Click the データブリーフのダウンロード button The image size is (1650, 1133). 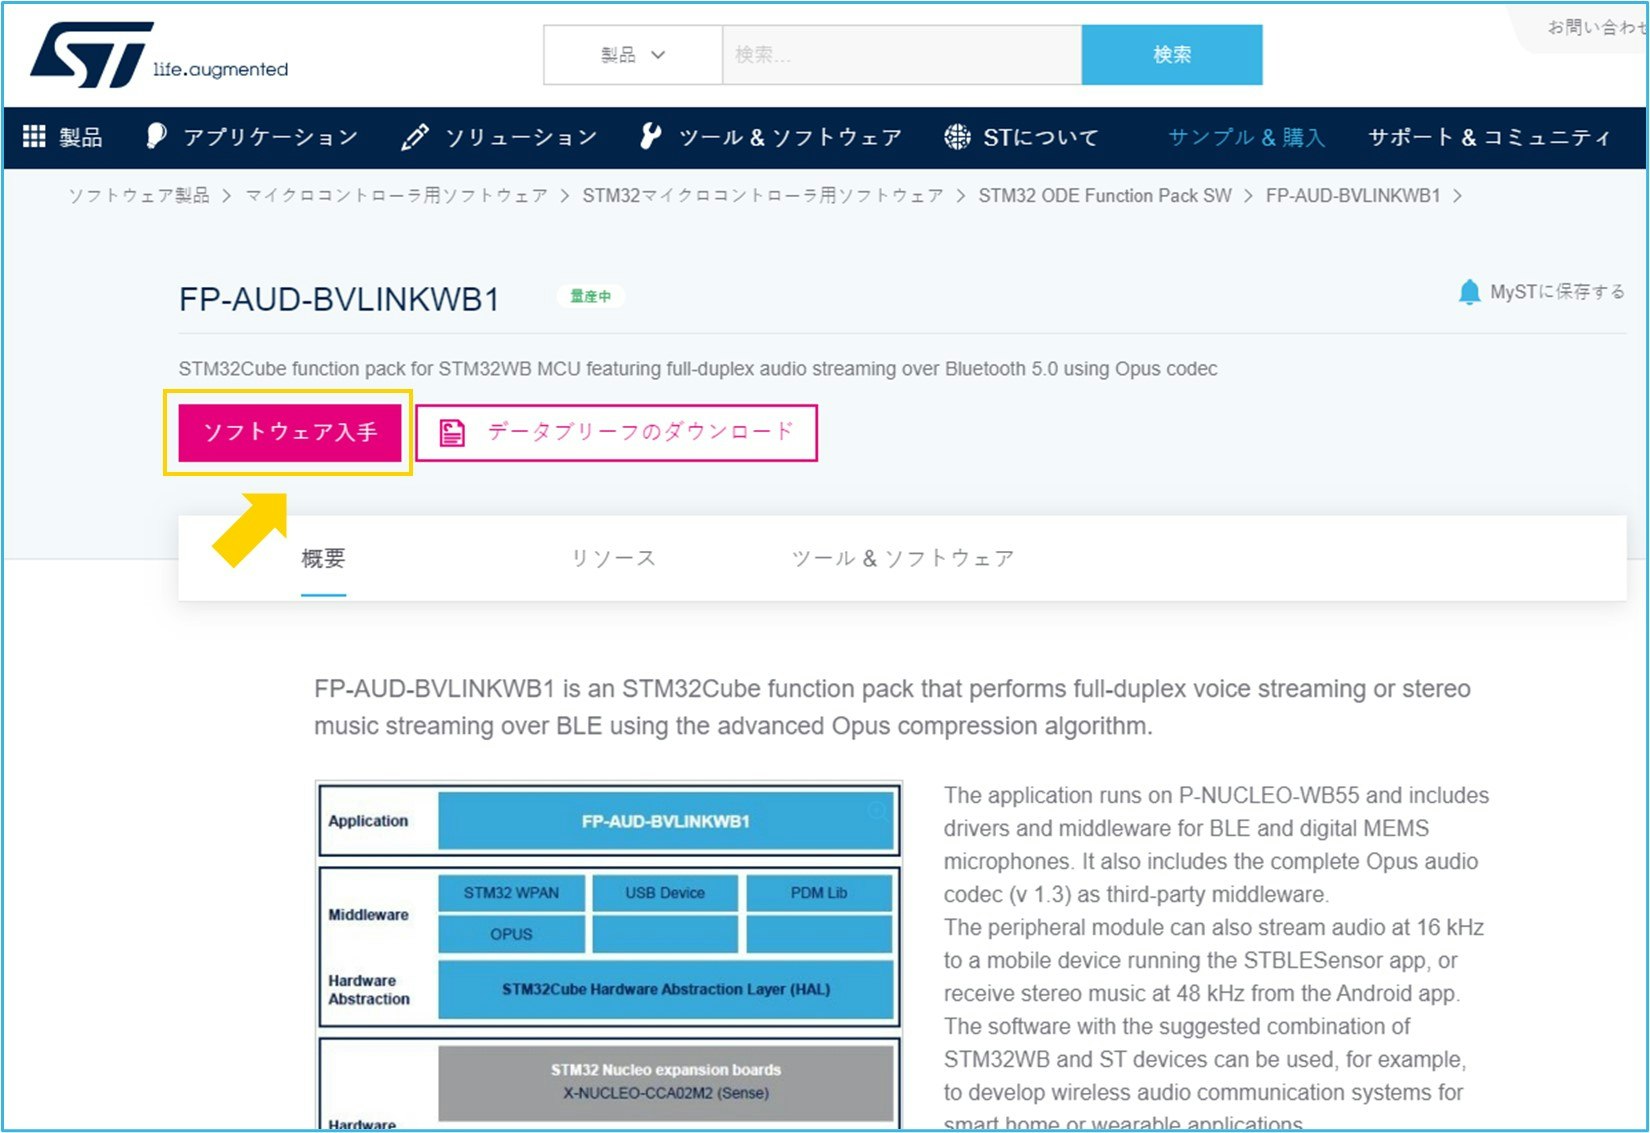(x=617, y=432)
